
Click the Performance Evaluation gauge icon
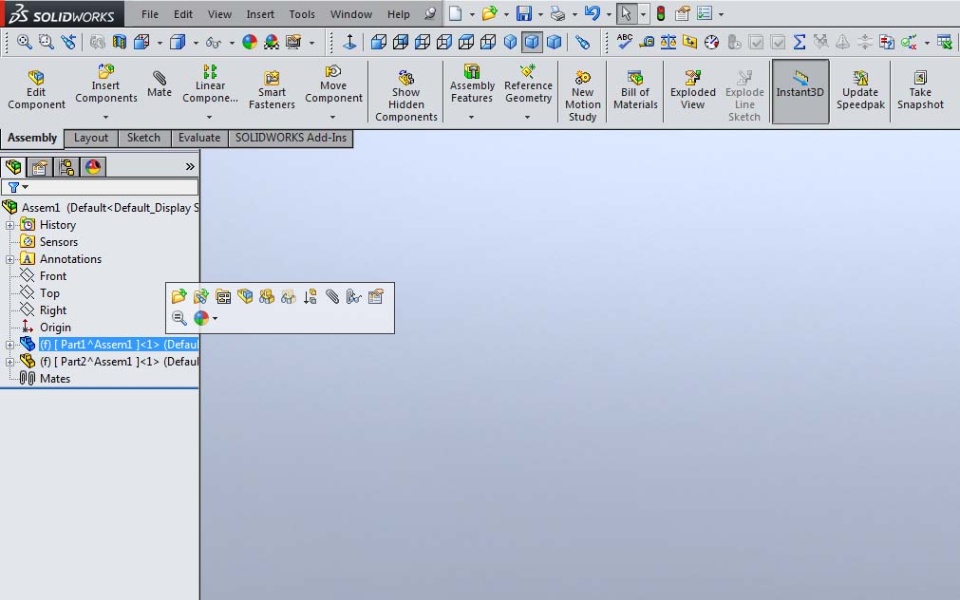(x=711, y=42)
